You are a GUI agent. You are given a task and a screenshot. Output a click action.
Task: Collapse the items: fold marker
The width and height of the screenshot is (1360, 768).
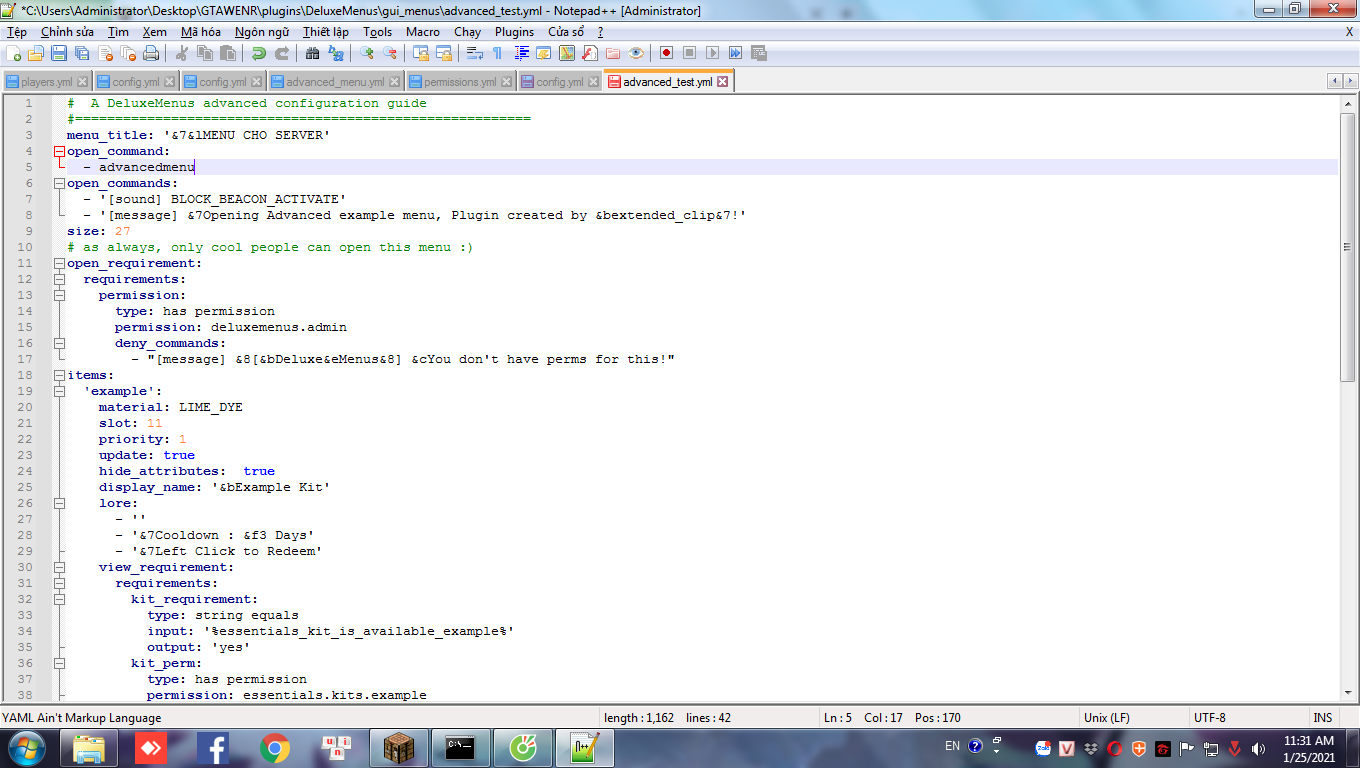click(x=59, y=375)
